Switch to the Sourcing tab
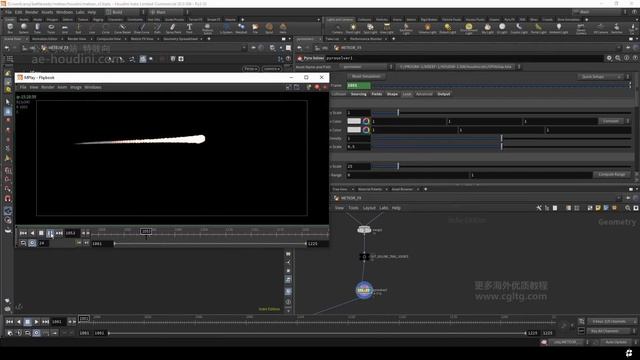640x360 pixels. pyautogui.click(x=358, y=94)
